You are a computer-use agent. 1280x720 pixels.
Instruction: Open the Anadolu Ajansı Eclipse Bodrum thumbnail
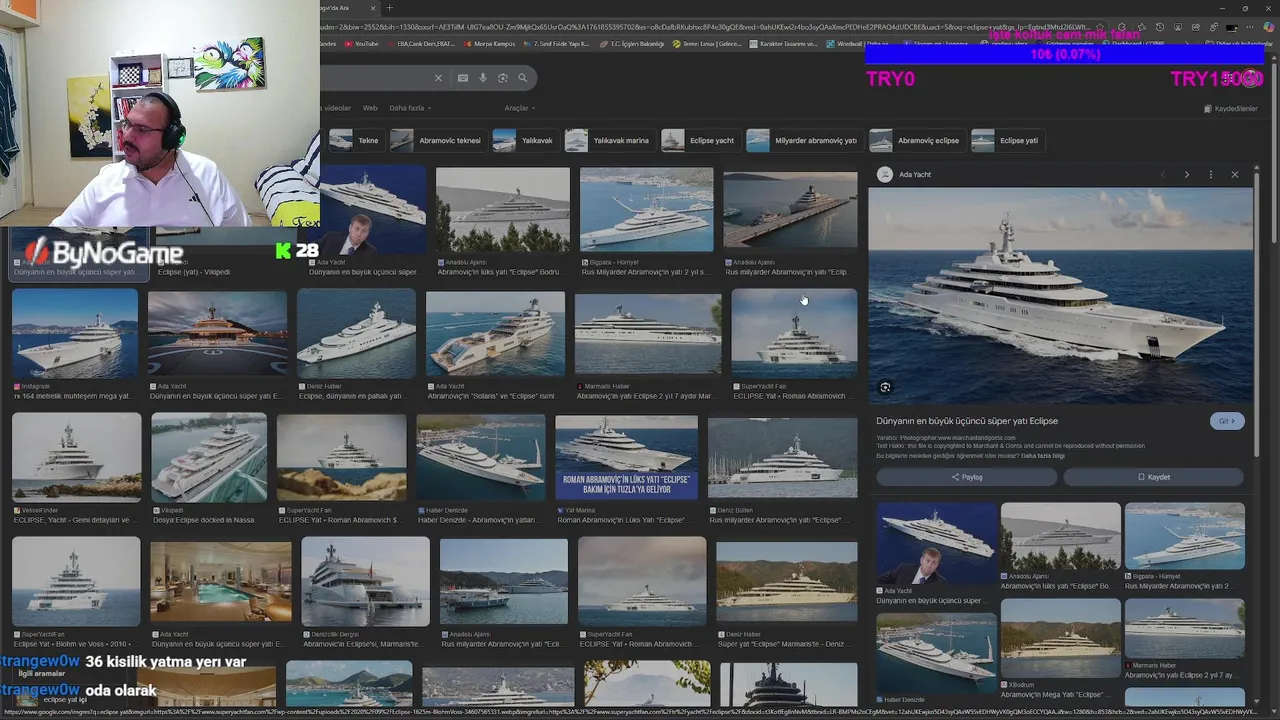pyautogui.click(x=503, y=210)
